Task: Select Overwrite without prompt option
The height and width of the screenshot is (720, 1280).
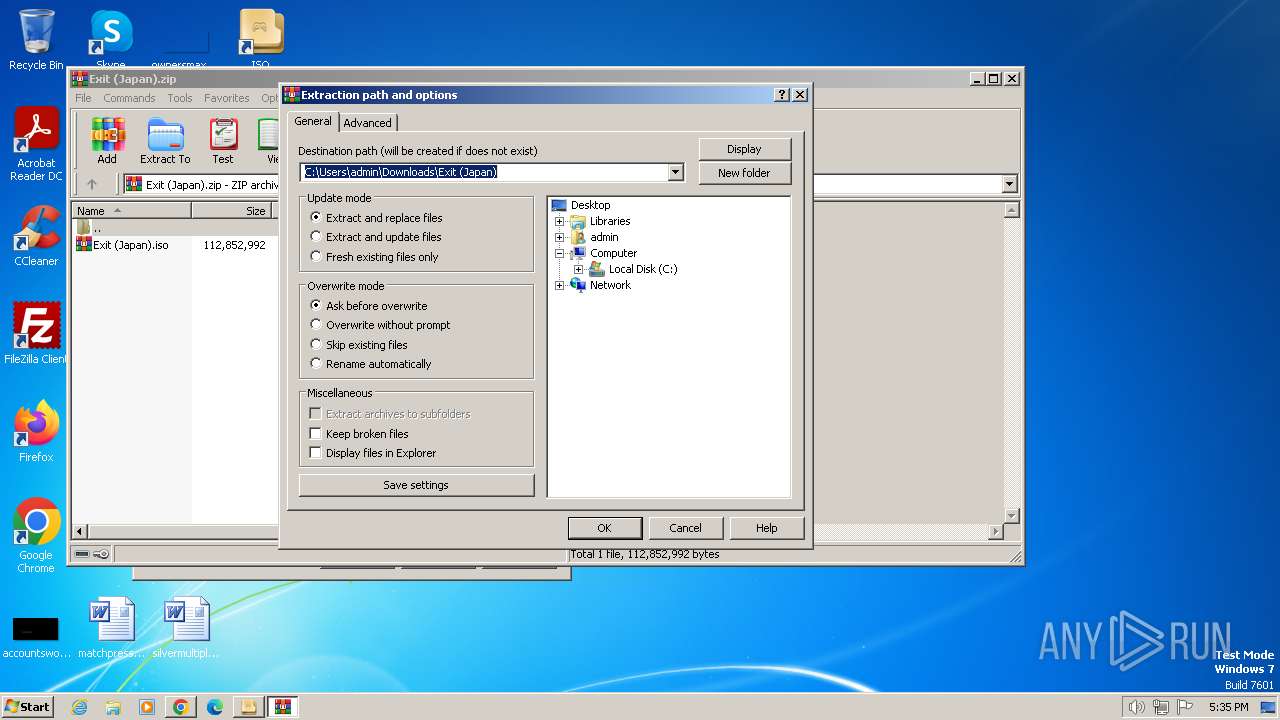Action: 380,325
